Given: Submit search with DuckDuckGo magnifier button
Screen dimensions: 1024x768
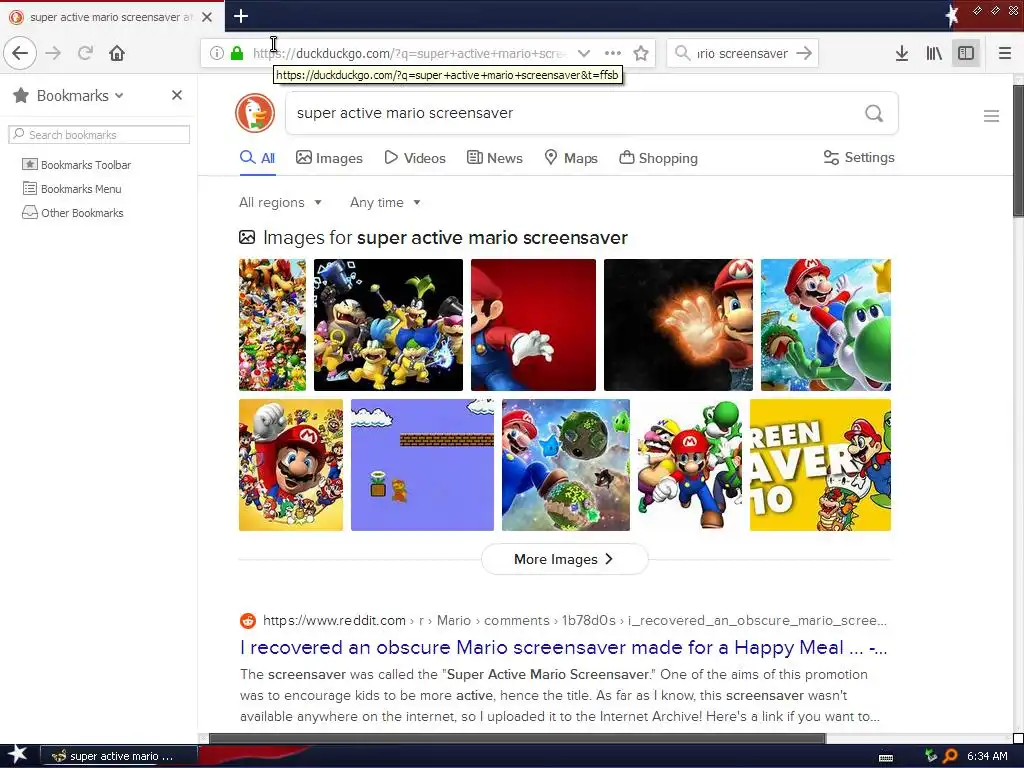Looking at the screenshot, I should 874,113.
